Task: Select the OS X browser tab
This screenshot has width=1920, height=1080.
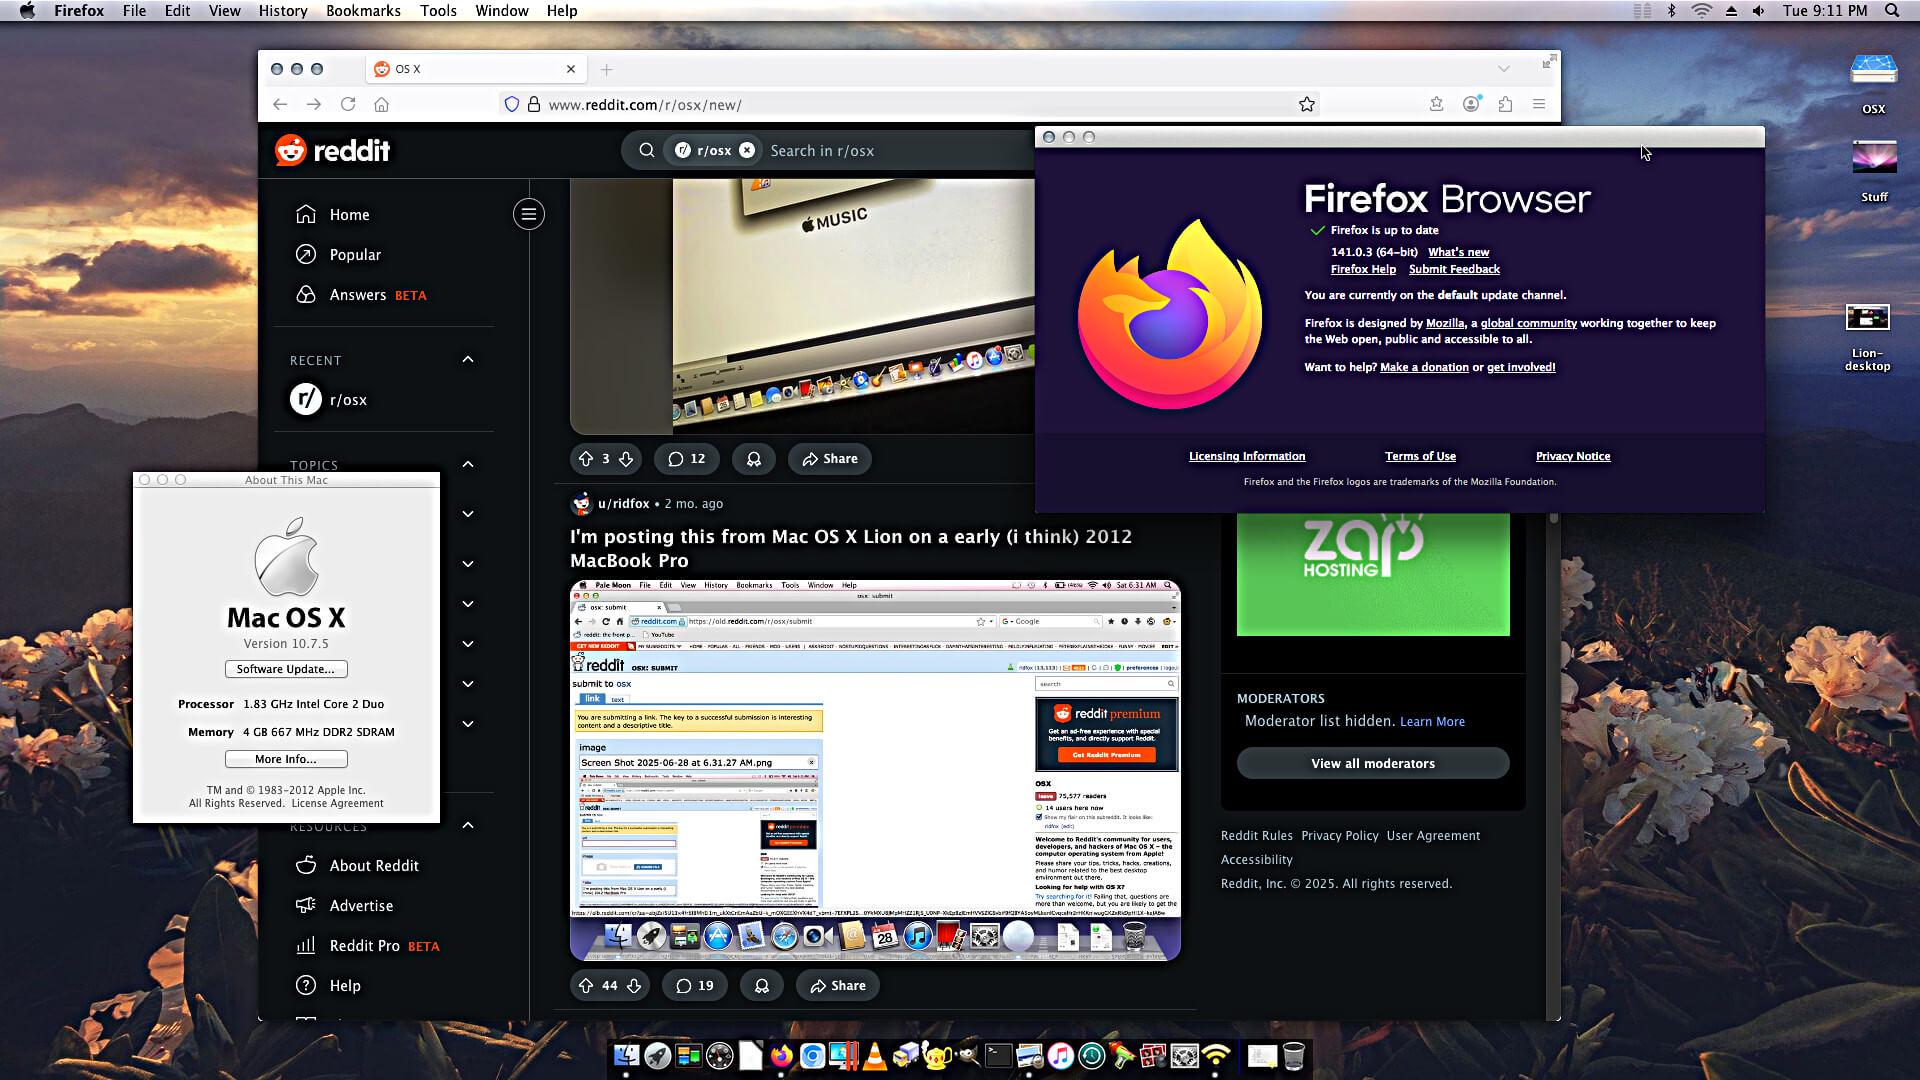Action: point(474,69)
